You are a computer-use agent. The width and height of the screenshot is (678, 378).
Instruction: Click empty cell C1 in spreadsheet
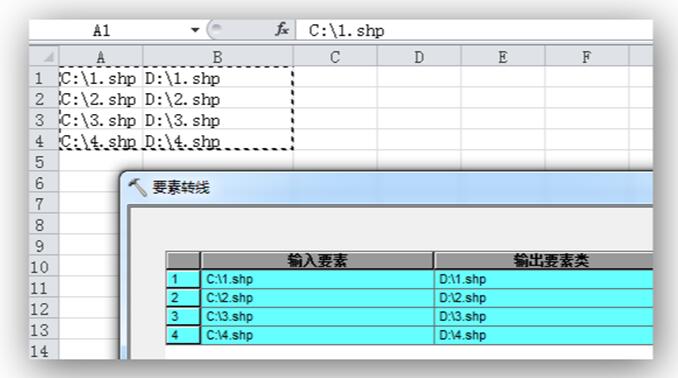tap(335, 78)
